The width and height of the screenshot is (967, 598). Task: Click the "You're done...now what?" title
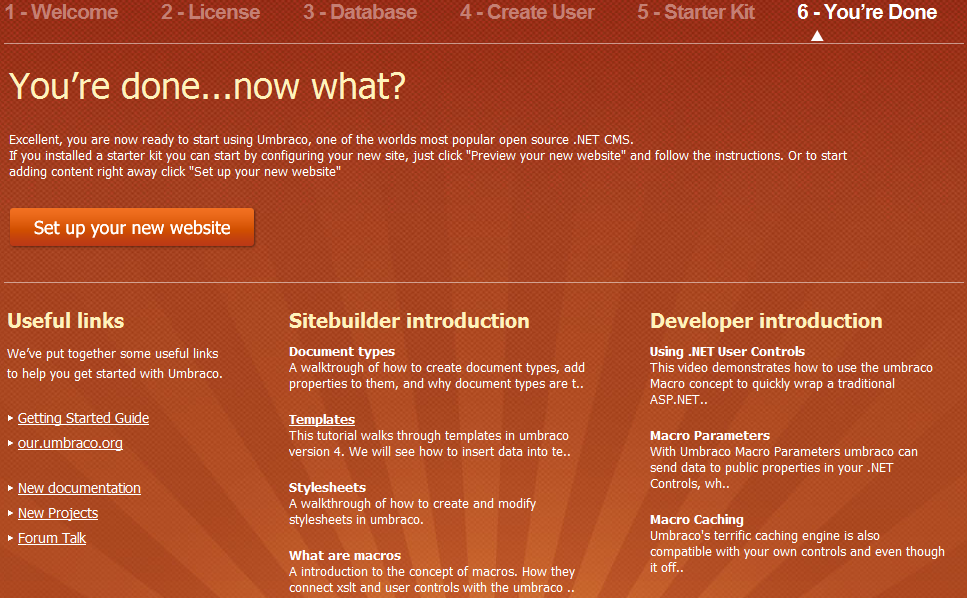pos(208,86)
